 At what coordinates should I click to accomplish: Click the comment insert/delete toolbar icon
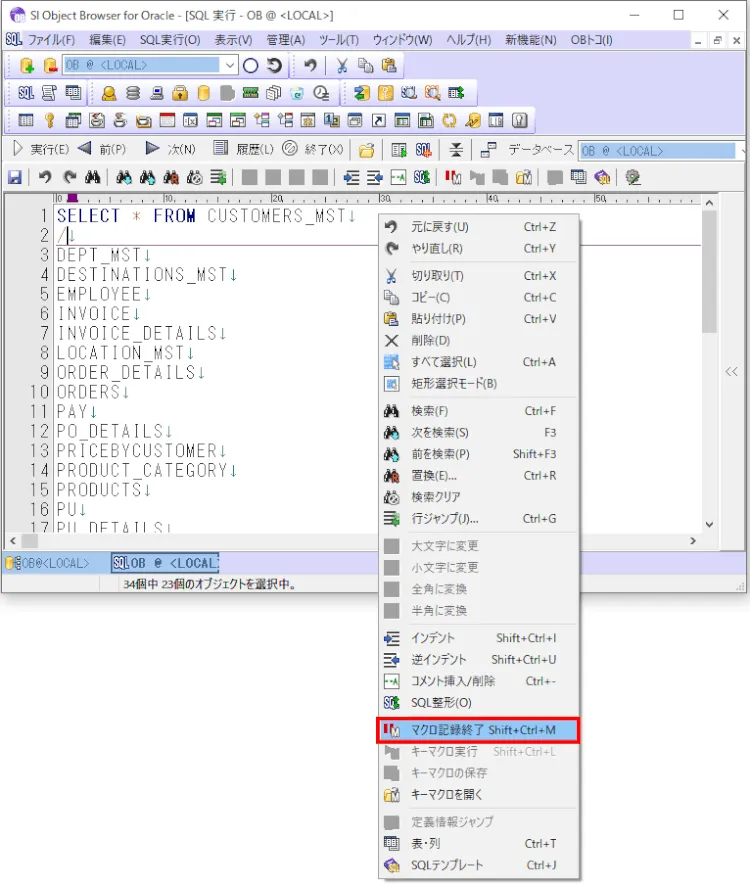click(398, 177)
